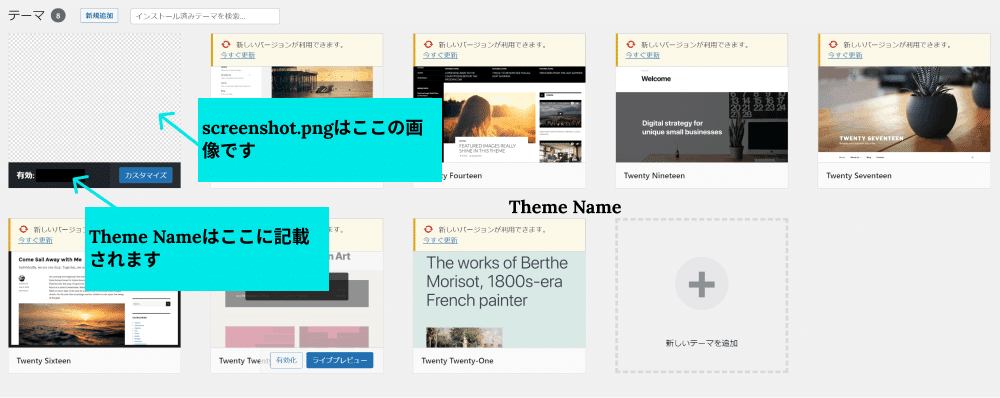Click the Twenty Sixteen theme name
This screenshot has height=398, width=1000.
pos(44,360)
